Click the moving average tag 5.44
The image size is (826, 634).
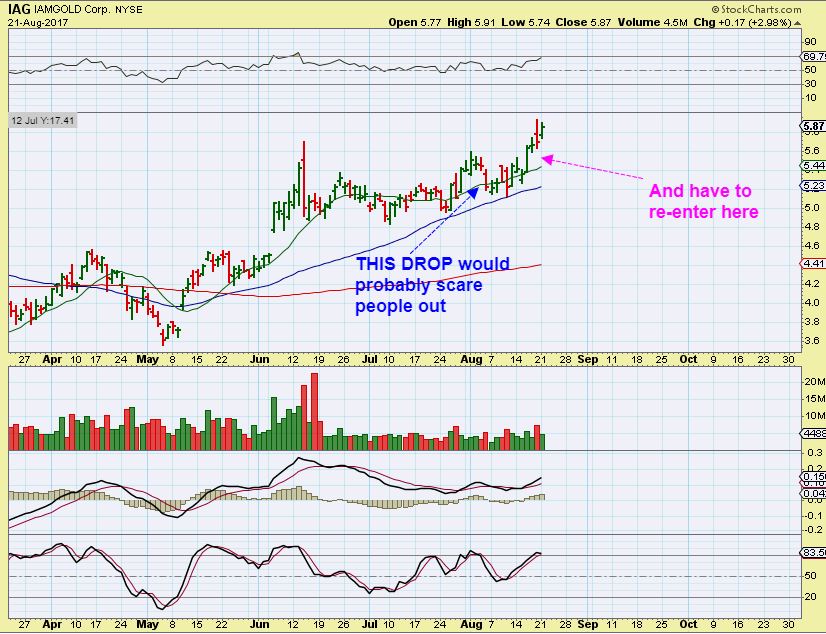point(813,165)
